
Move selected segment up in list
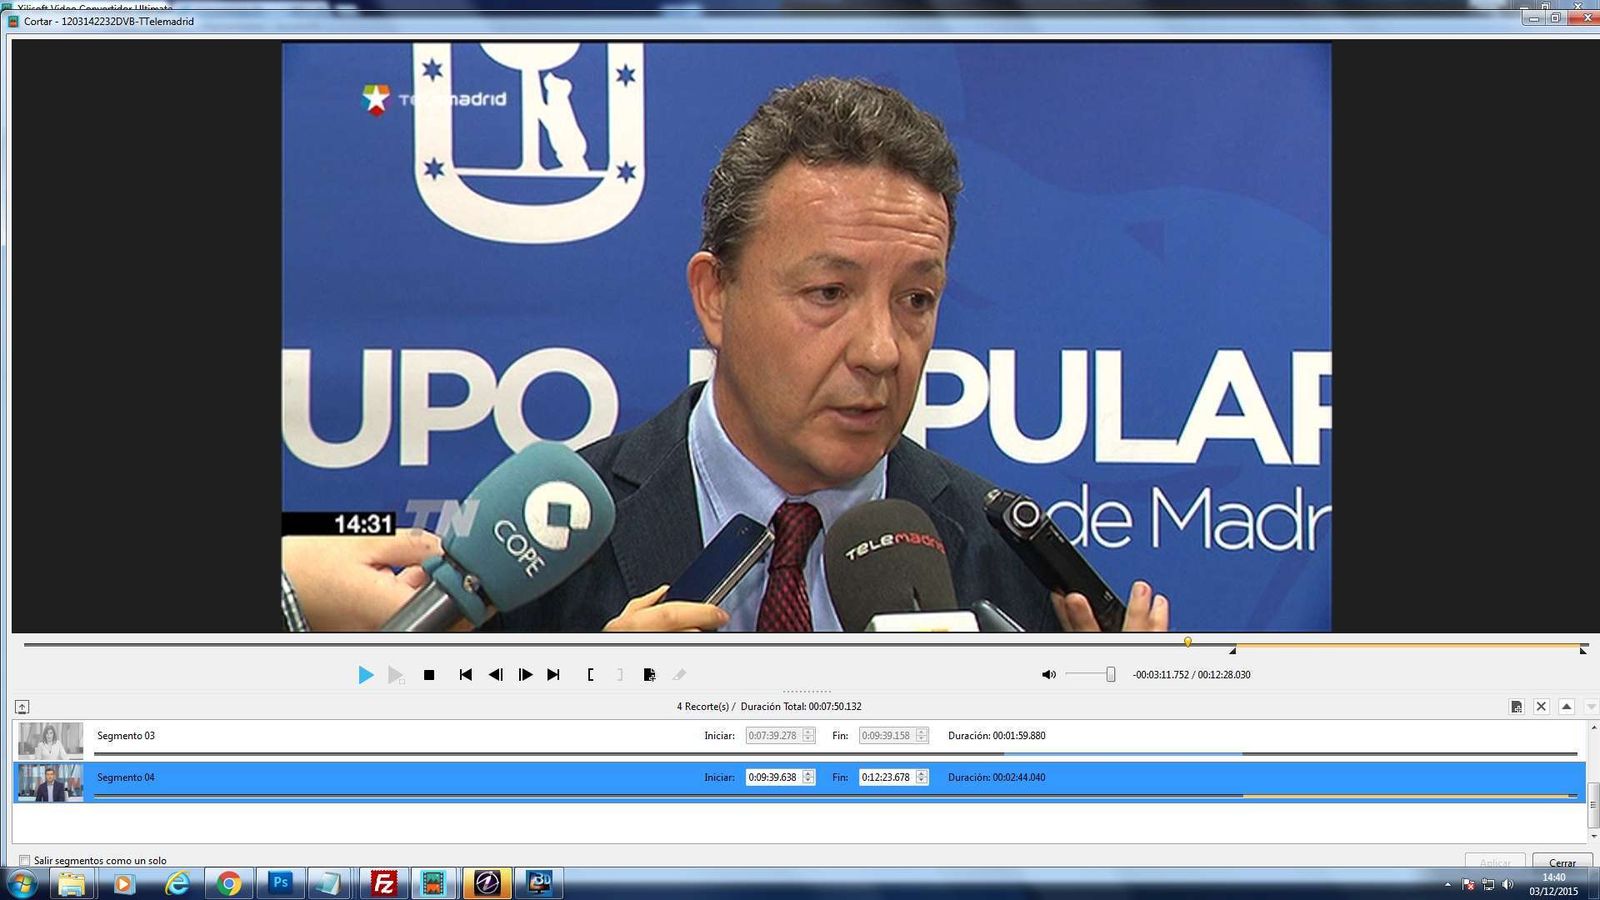click(1567, 707)
